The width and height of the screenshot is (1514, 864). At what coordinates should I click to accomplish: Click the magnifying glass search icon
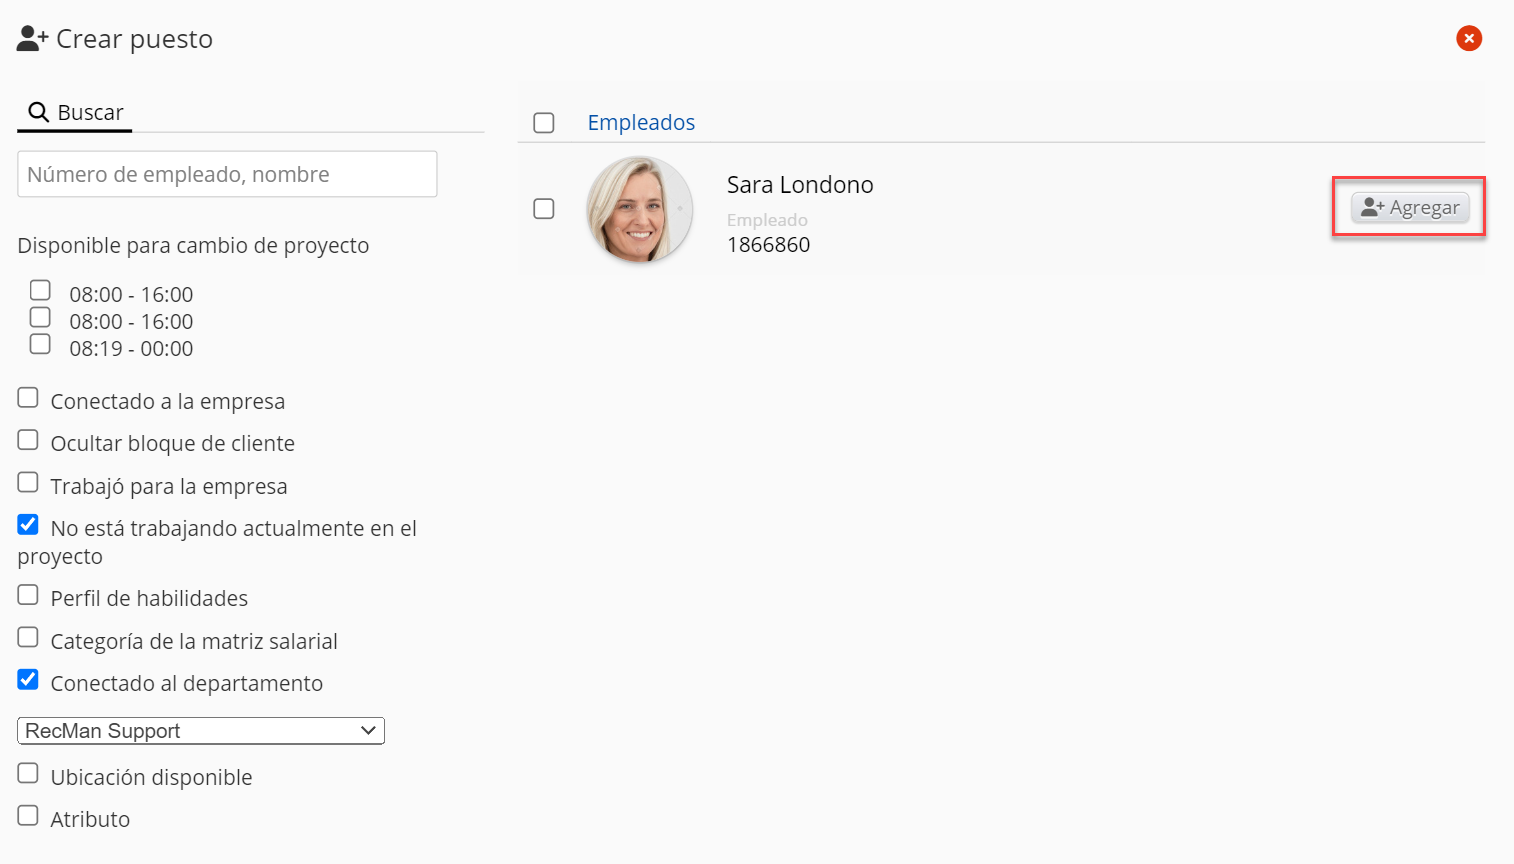coord(39,112)
